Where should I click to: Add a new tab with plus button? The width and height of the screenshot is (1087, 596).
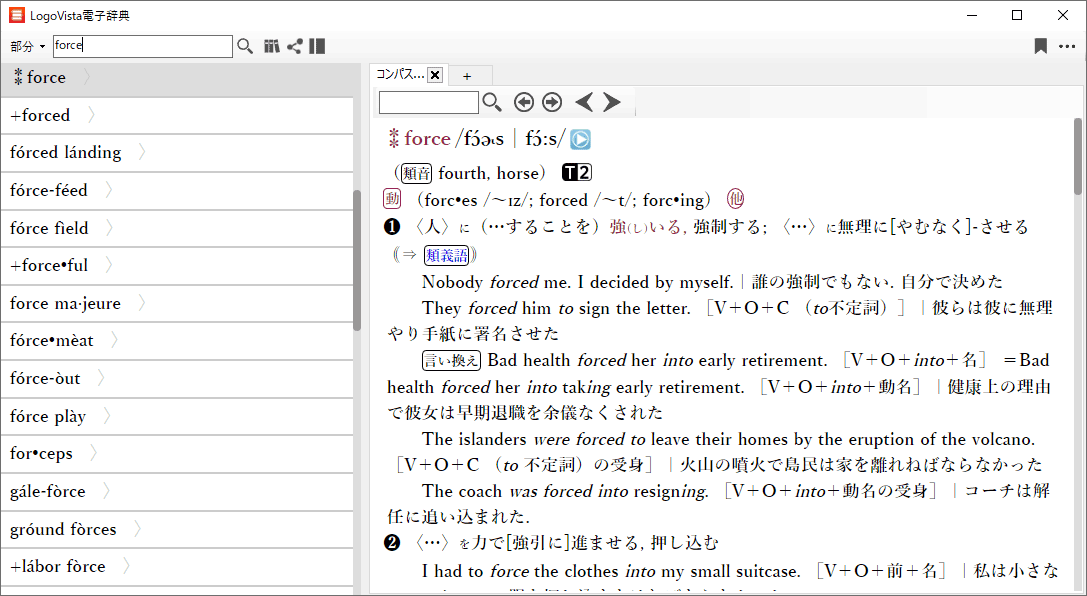pyautogui.click(x=466, y=76)
